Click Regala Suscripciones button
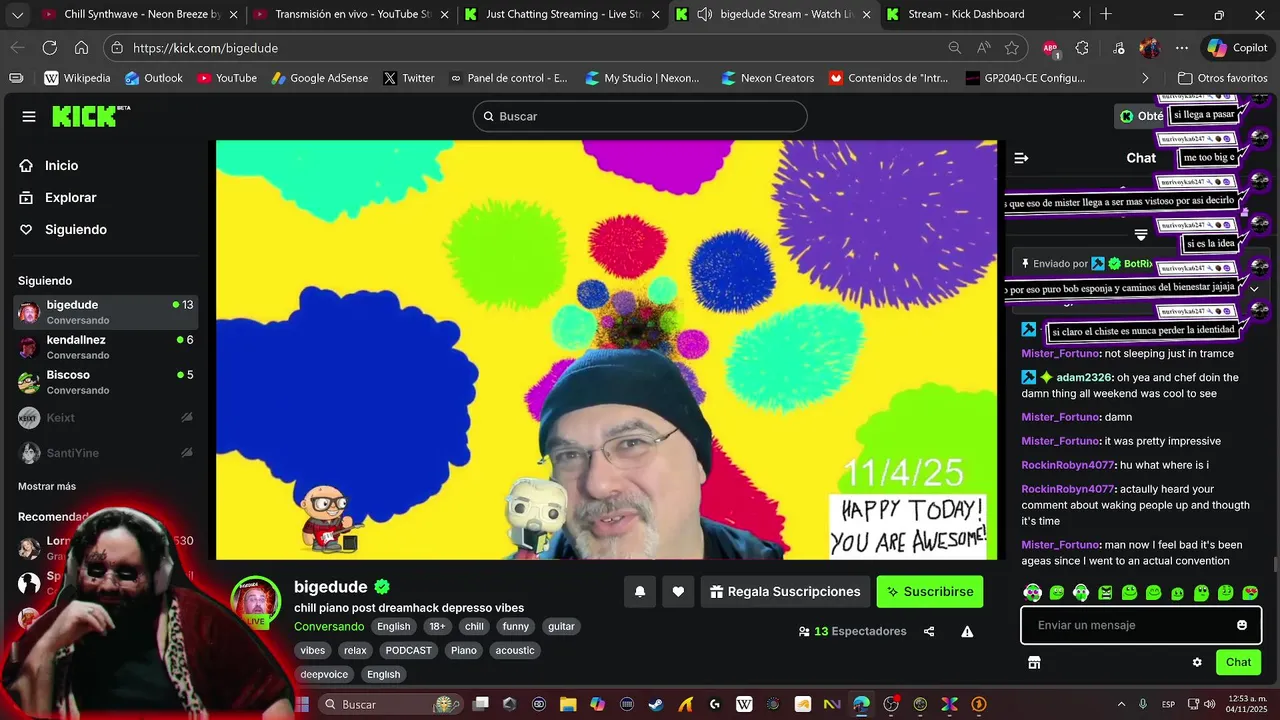 (x=785, y=592)
